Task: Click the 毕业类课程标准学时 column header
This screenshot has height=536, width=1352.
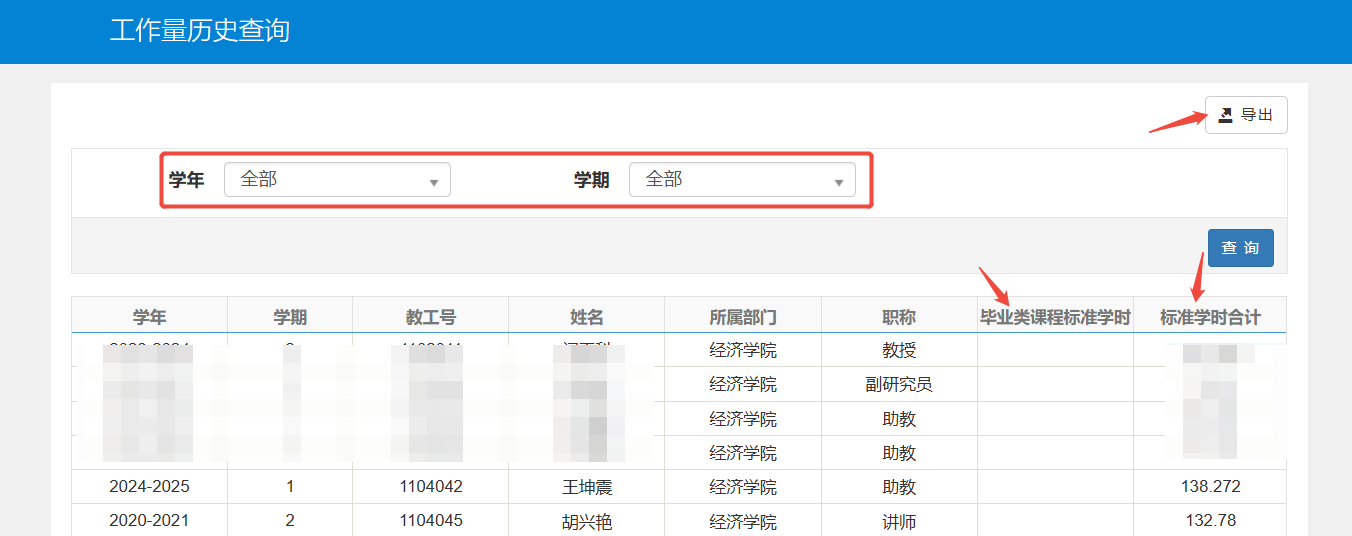Action: (x=1055, y=317)
